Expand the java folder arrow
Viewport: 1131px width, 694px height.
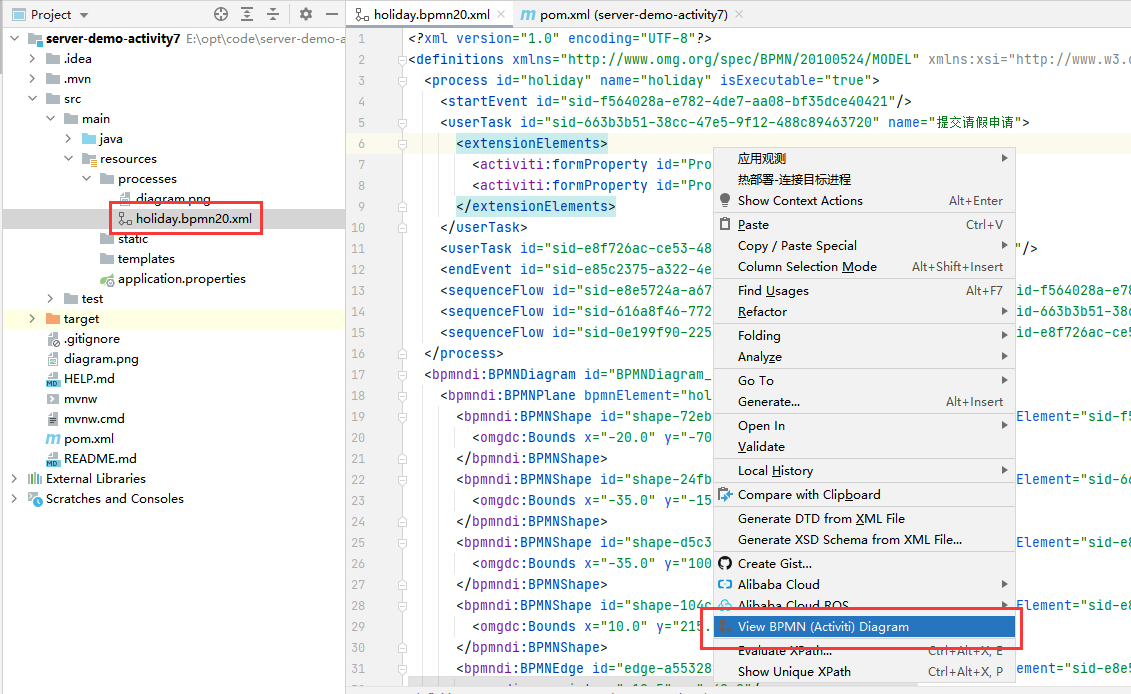[x=69, y=139]
